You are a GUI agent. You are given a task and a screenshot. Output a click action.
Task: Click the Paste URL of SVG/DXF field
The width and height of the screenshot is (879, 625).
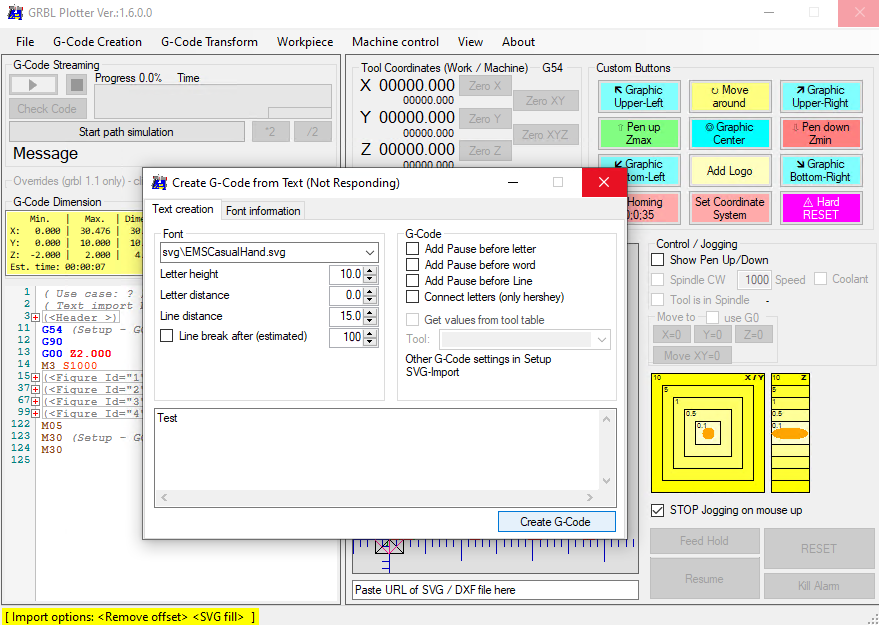coord(494,589)
